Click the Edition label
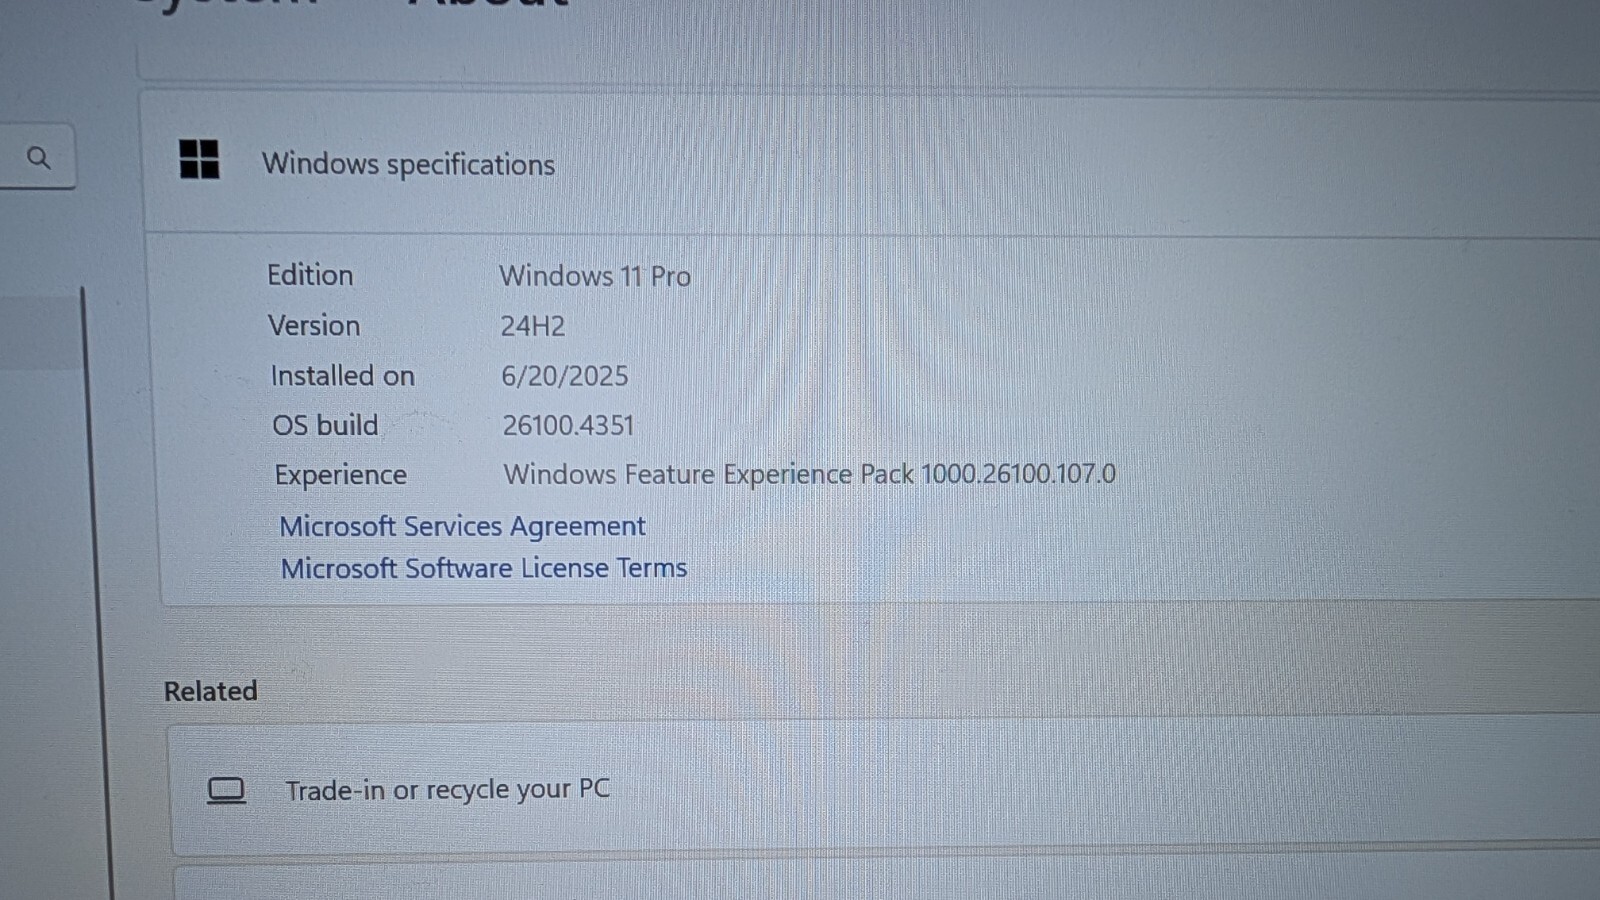 [x=310, y=275]
